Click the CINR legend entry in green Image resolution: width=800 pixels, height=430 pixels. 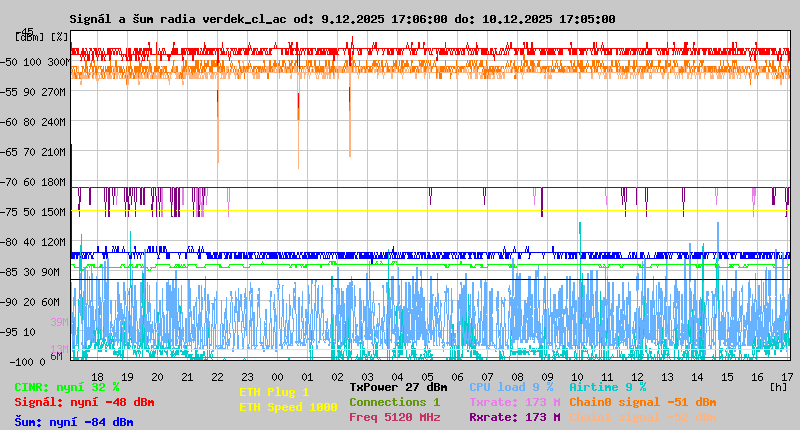(x=67, y=387)
